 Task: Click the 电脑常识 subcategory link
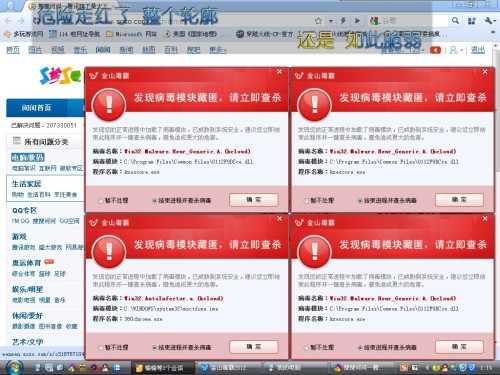tap(23, 168)
